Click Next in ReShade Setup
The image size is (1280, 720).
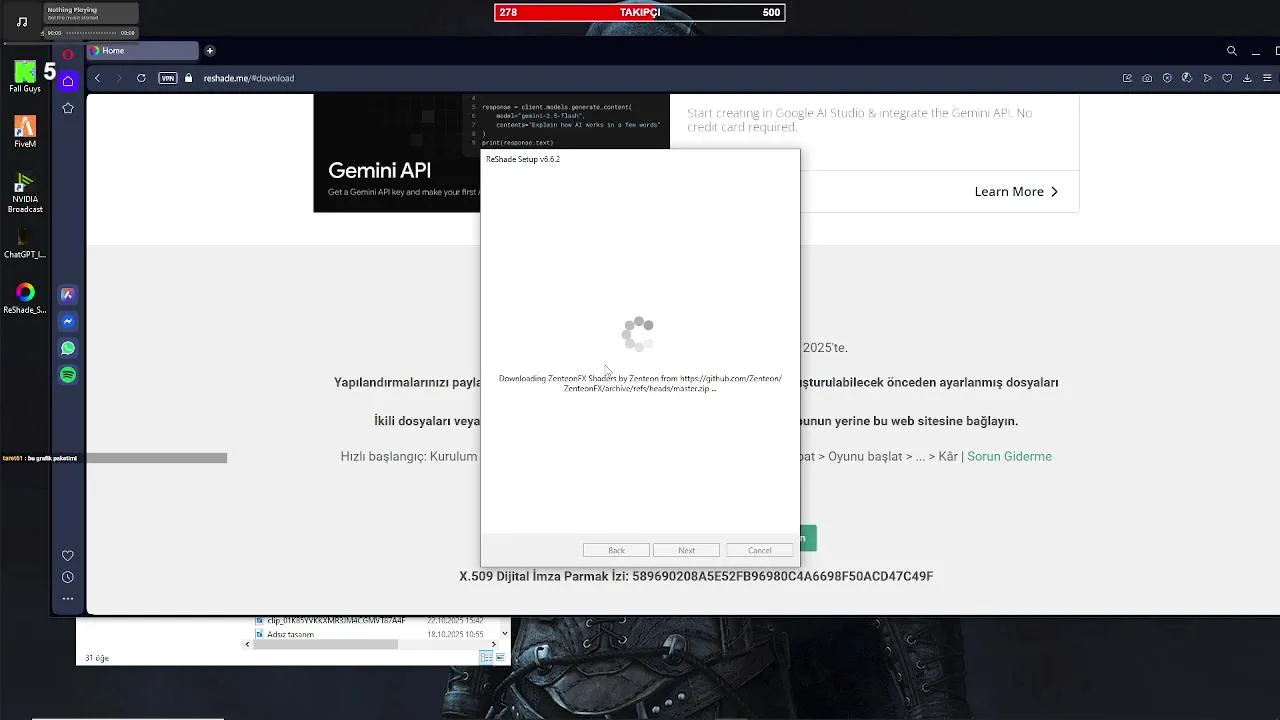[686, 550]
